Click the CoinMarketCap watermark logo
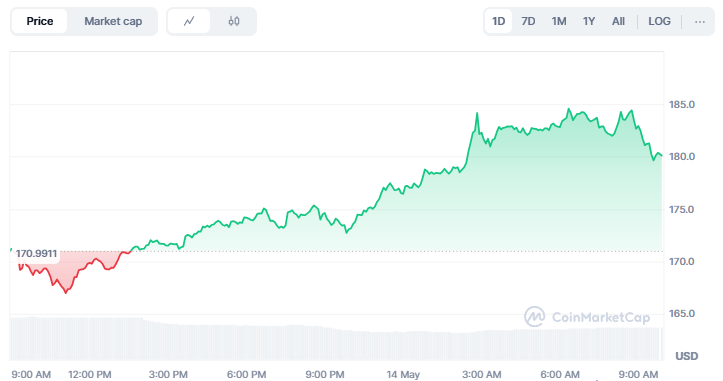Screen dimensions: 723x381 point(587,317)
